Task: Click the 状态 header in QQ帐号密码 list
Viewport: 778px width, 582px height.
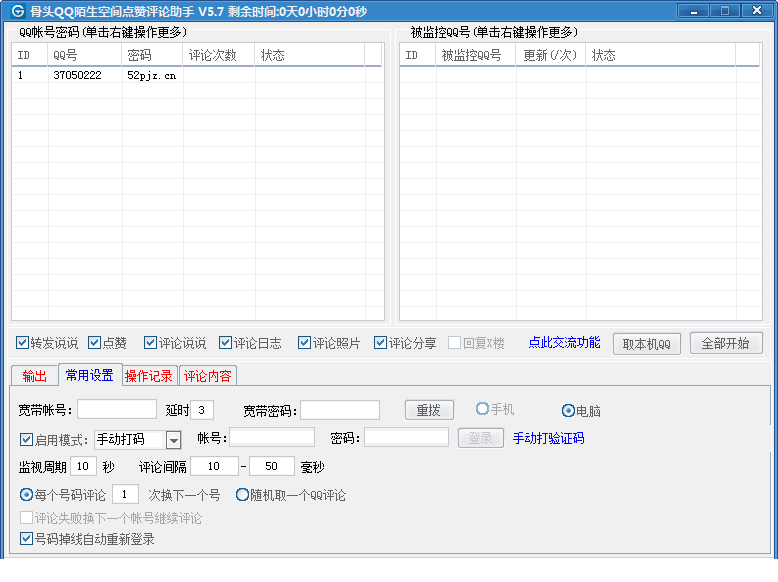Action: pyautogui.click(x=310, y=55)
